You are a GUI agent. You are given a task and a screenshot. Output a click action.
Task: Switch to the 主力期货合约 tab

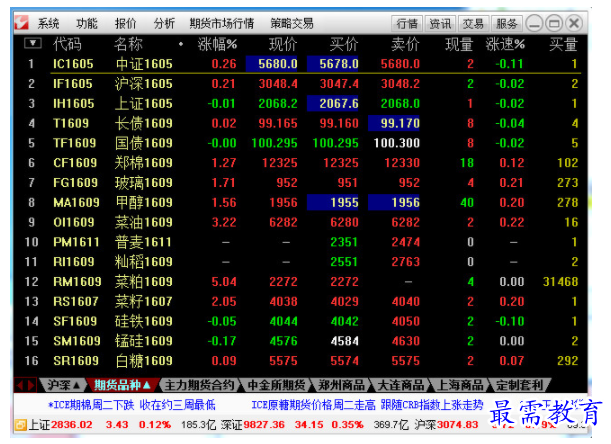[199, 386]
